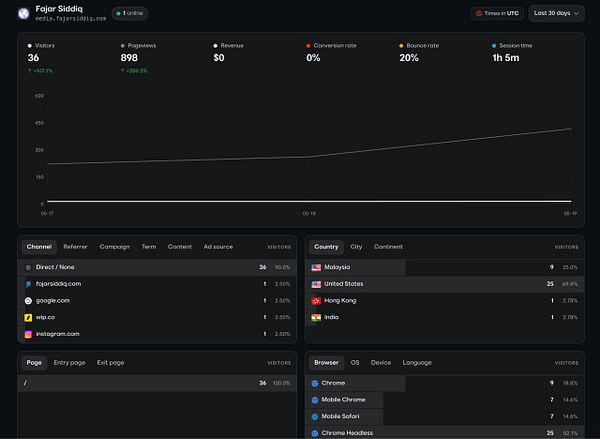
Task: Switch to the Ad source tab
Action: 218,247
